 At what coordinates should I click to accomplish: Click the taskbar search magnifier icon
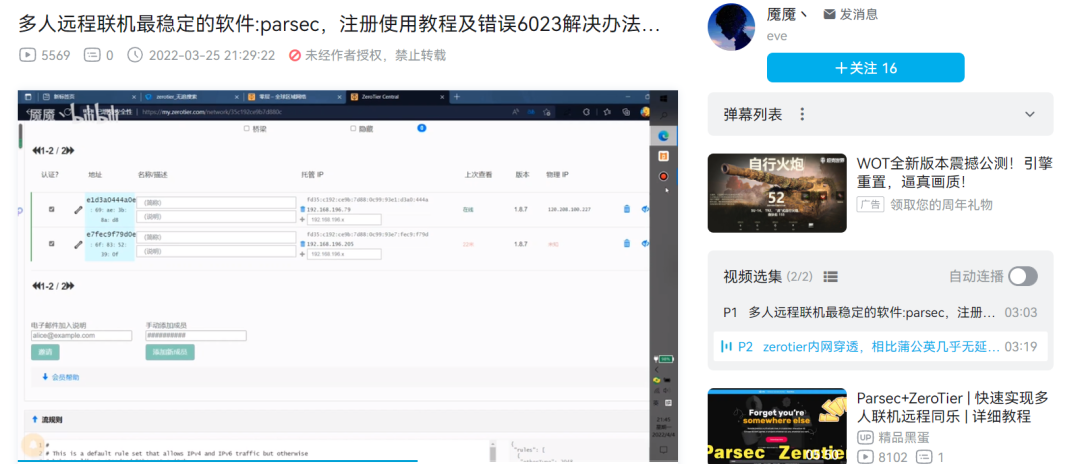coord(664,116)
